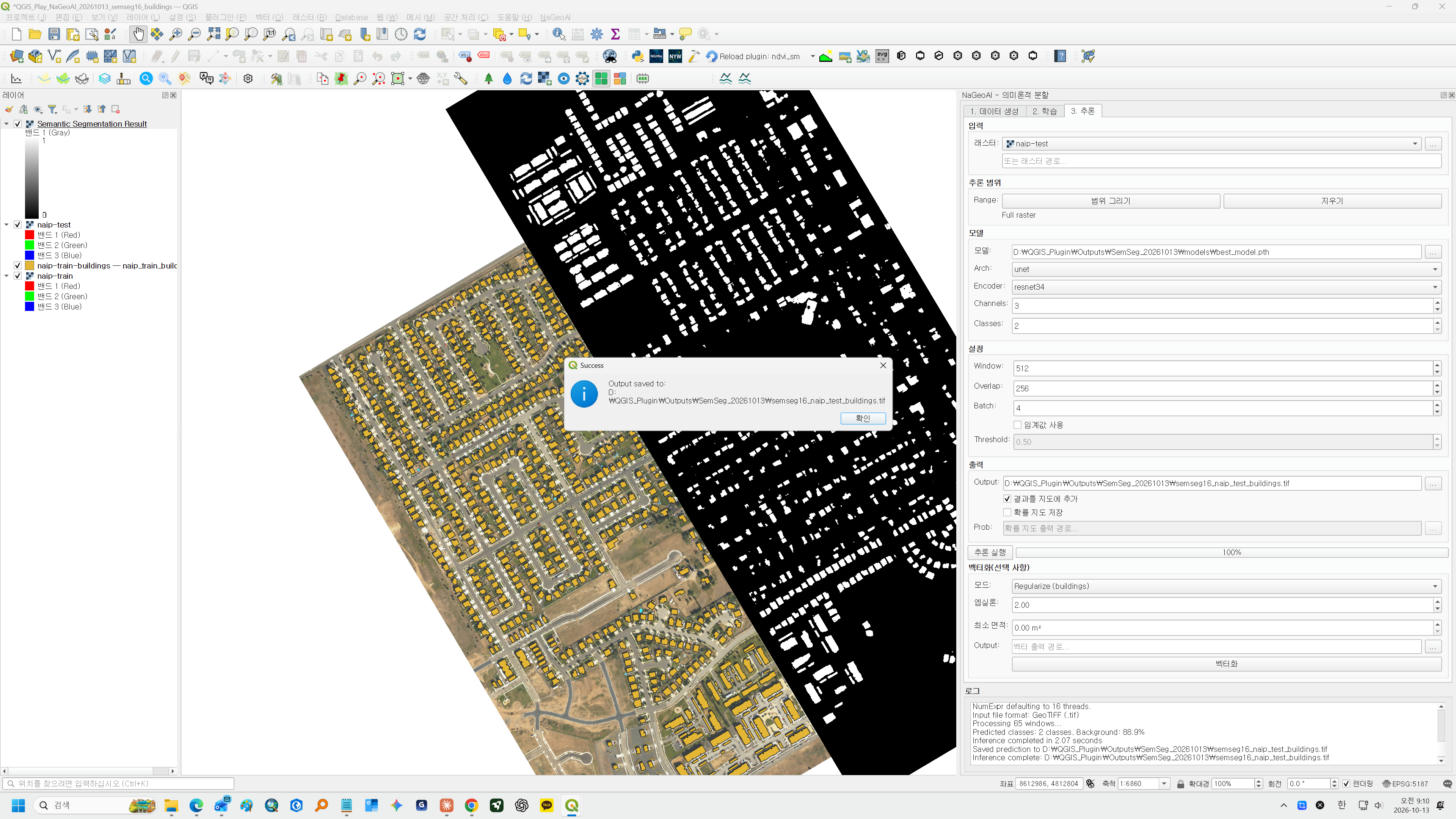Open File Explorer from the taskbar

click(171, 805)
